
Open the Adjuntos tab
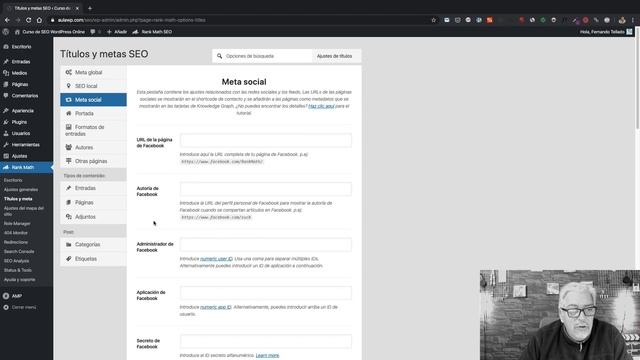93,217
